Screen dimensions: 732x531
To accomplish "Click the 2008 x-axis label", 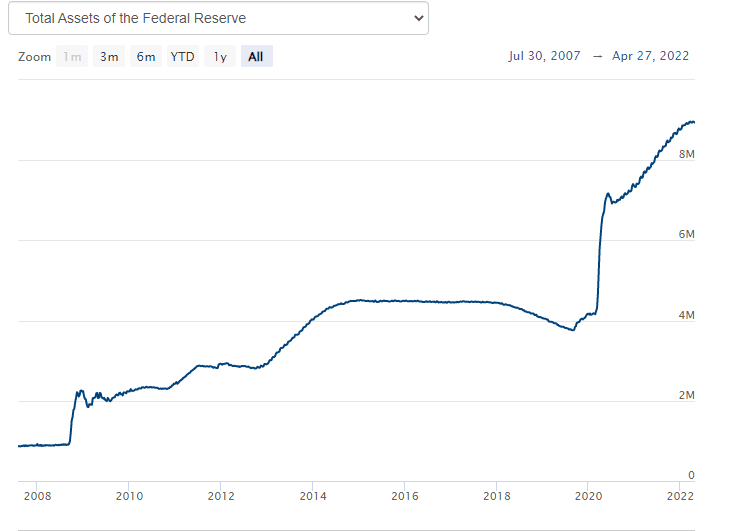I will click(x=37, y=496).
